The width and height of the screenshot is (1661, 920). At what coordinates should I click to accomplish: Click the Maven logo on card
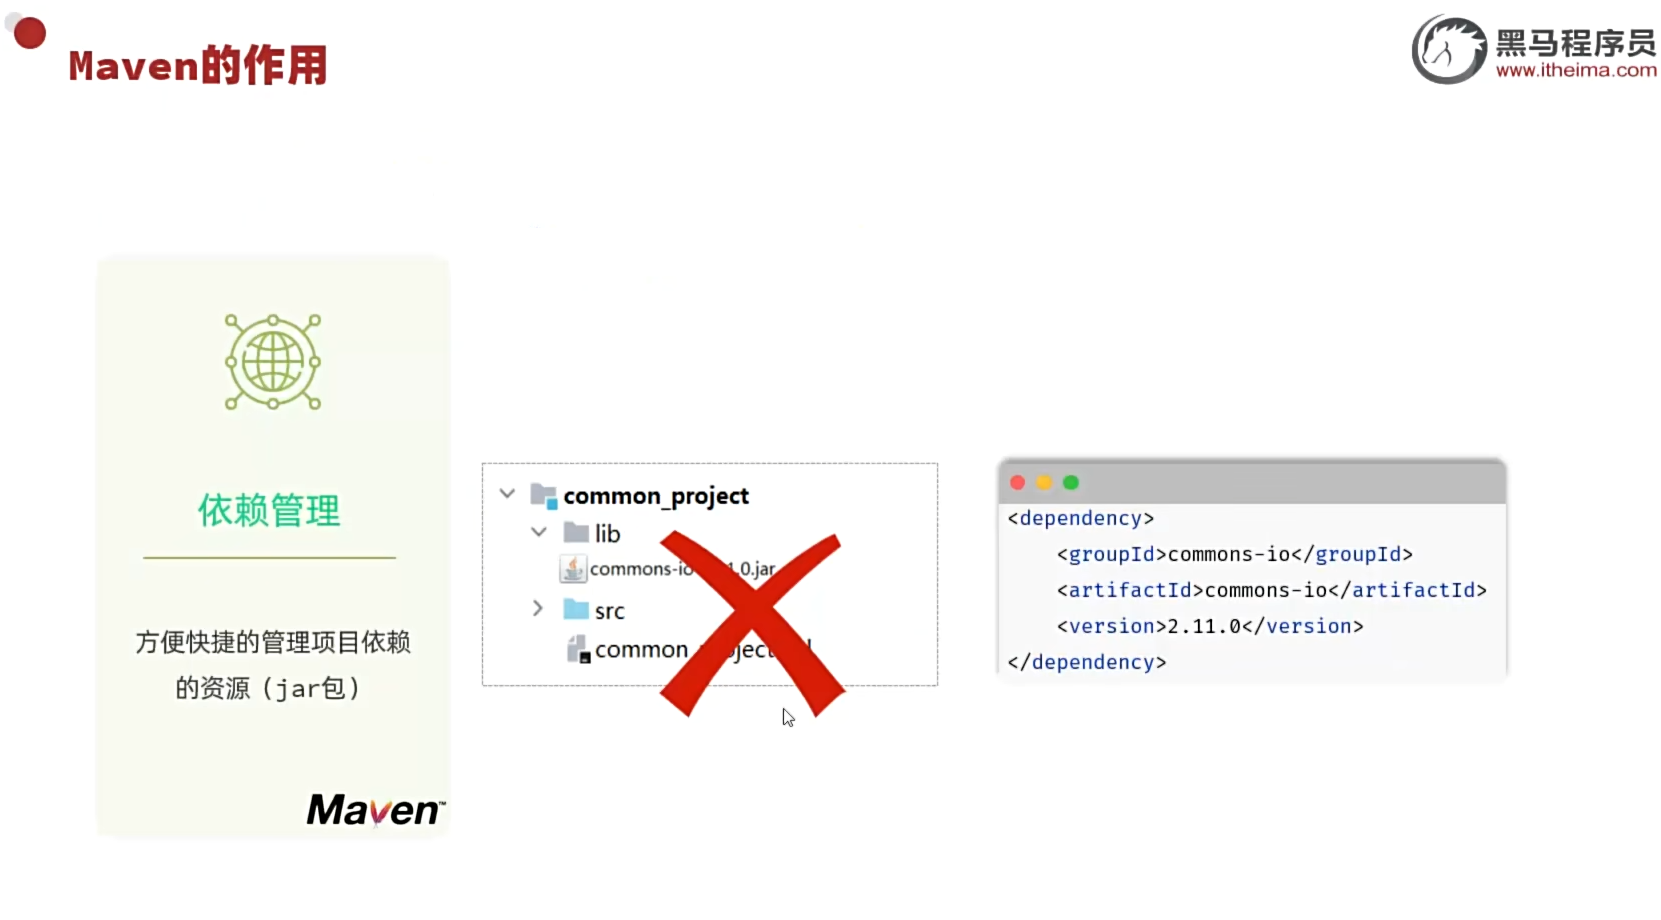point(375,810)
